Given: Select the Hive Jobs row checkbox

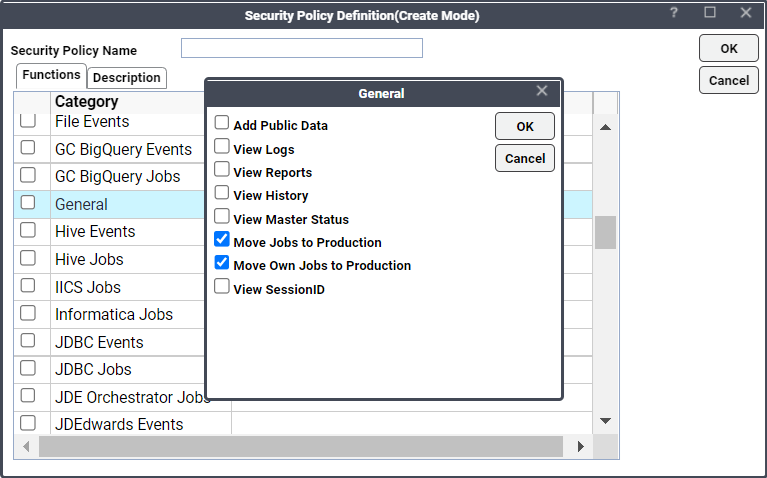Looking at the screenshot, I should click(x=29, y=259).
